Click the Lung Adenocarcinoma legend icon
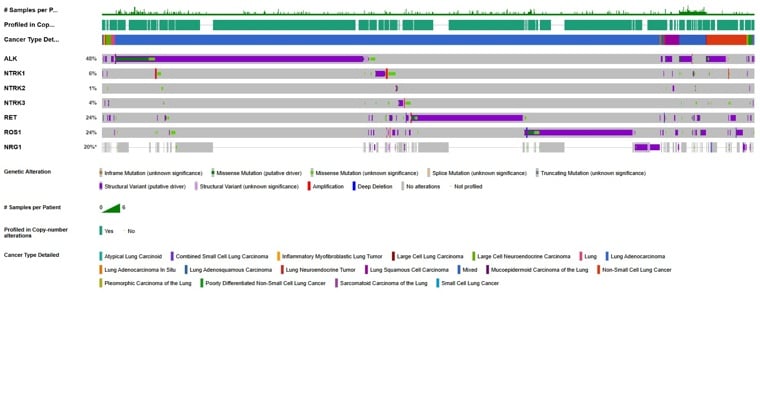The image size is (760, 415). click(607, 256)
